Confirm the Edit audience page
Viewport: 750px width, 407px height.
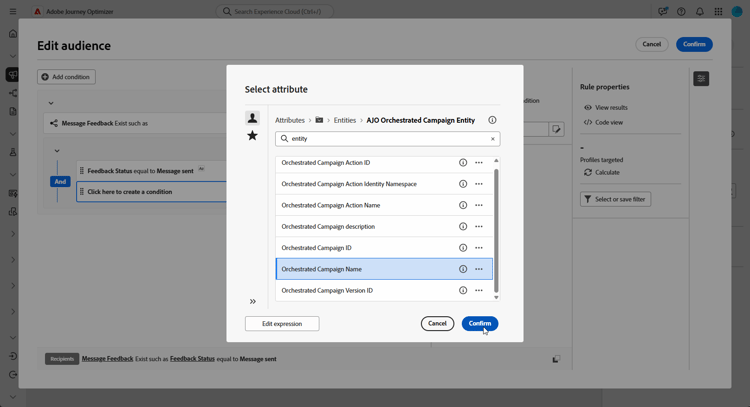tap(694, 44)
